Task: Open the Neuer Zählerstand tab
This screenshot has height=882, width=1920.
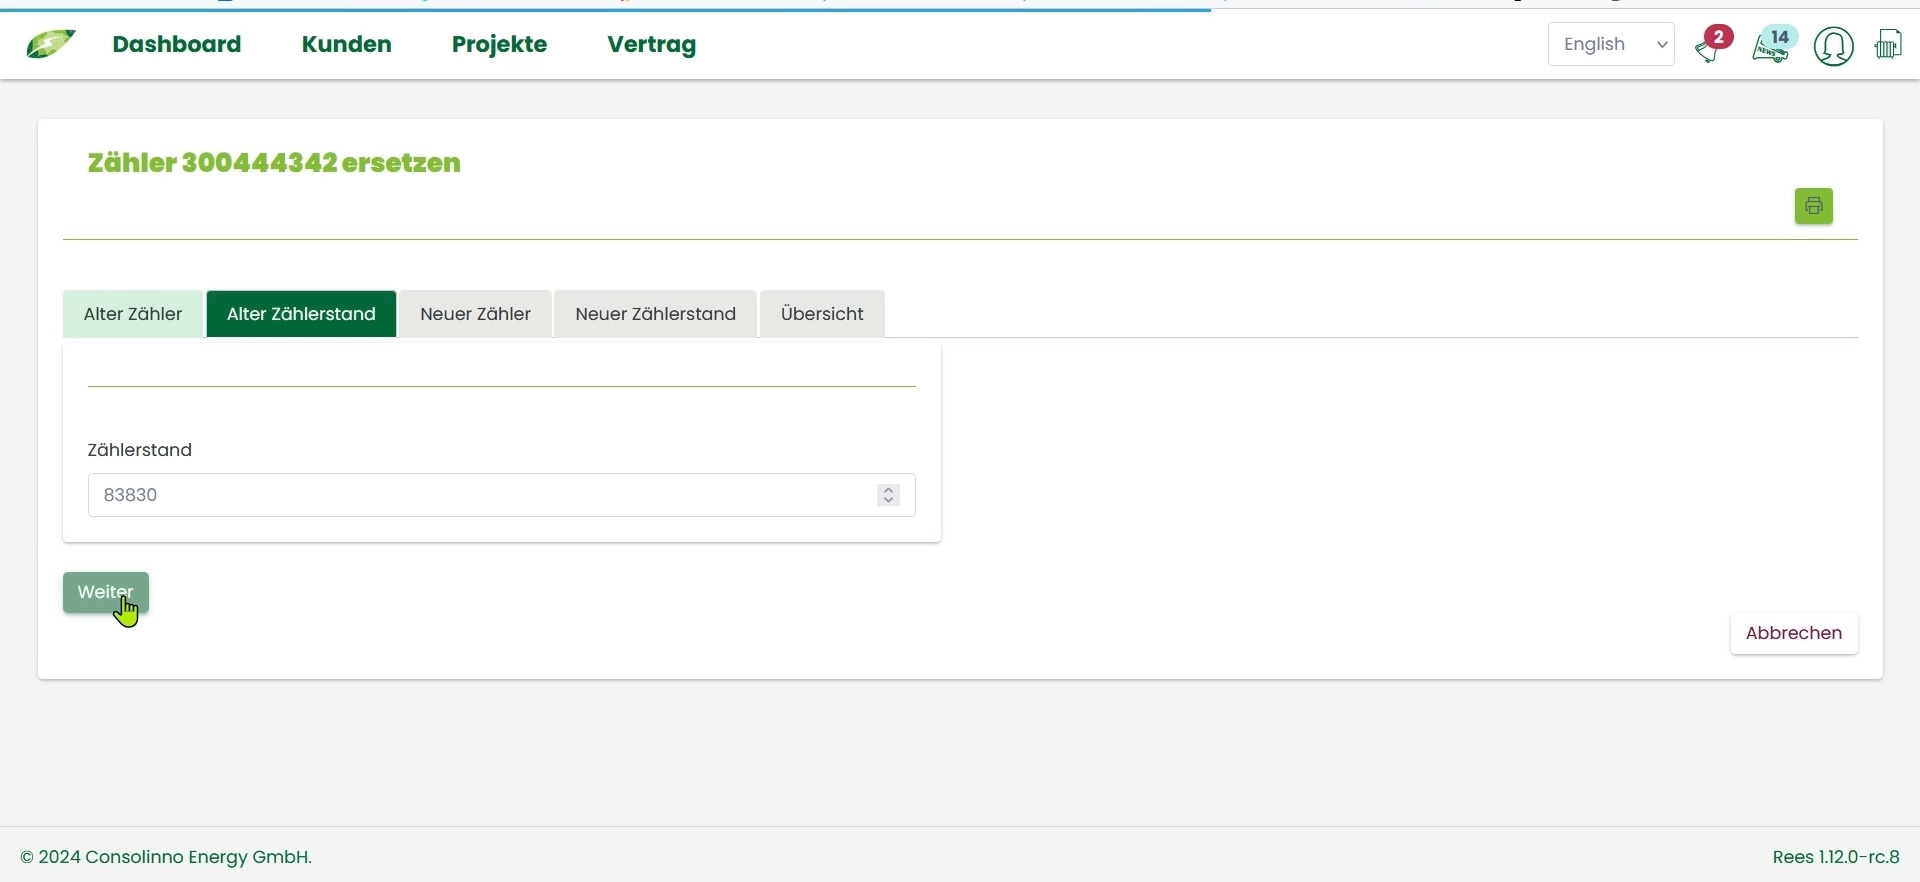Action: click(x=655, y=314)
